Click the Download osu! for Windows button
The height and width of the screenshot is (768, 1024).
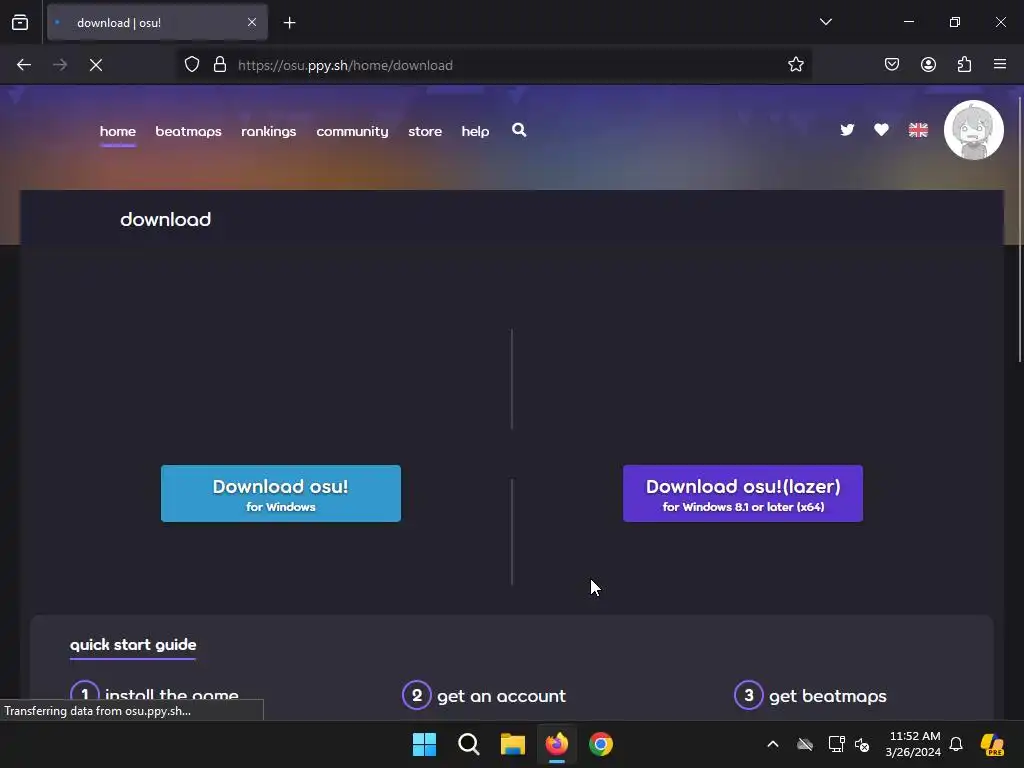point(281,494)
